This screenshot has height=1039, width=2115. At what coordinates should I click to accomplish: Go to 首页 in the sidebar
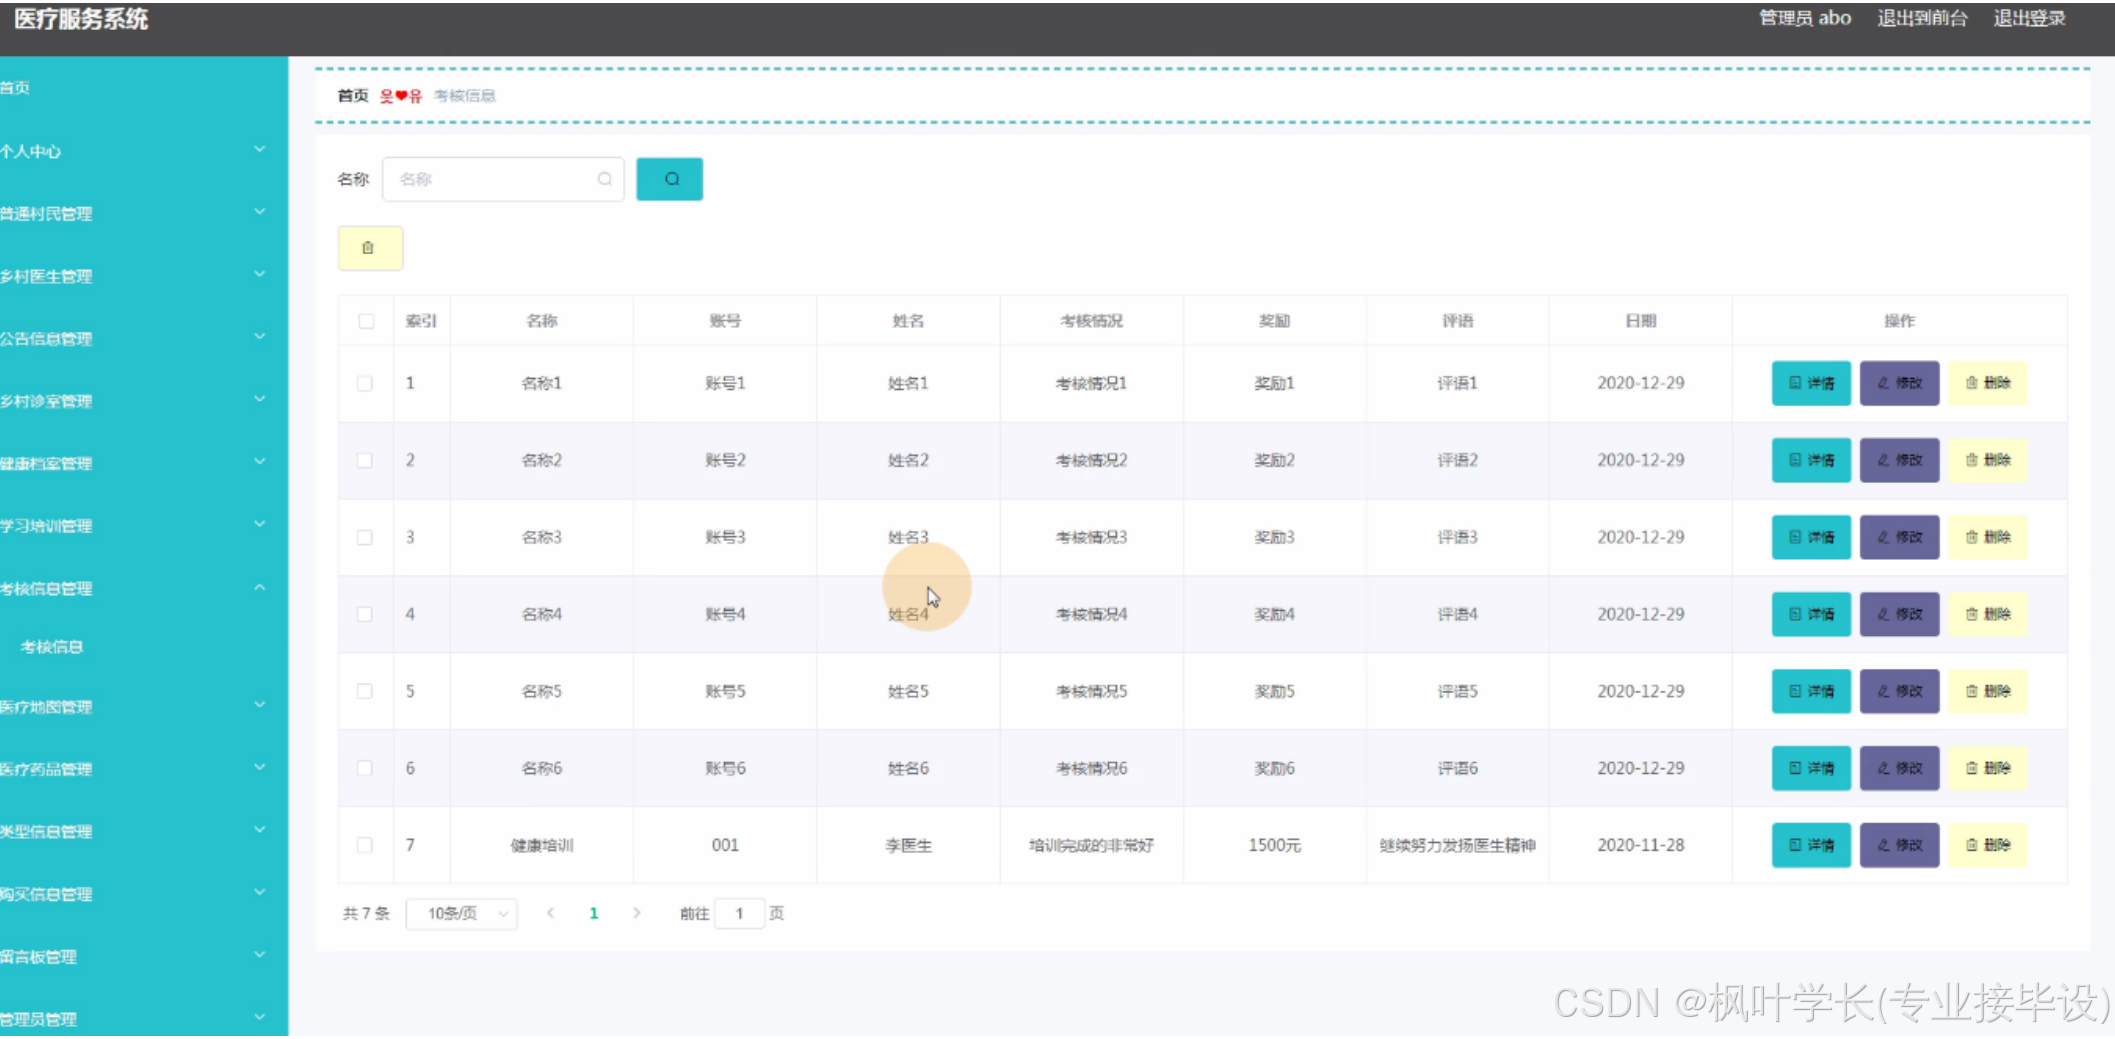(144, 88)
